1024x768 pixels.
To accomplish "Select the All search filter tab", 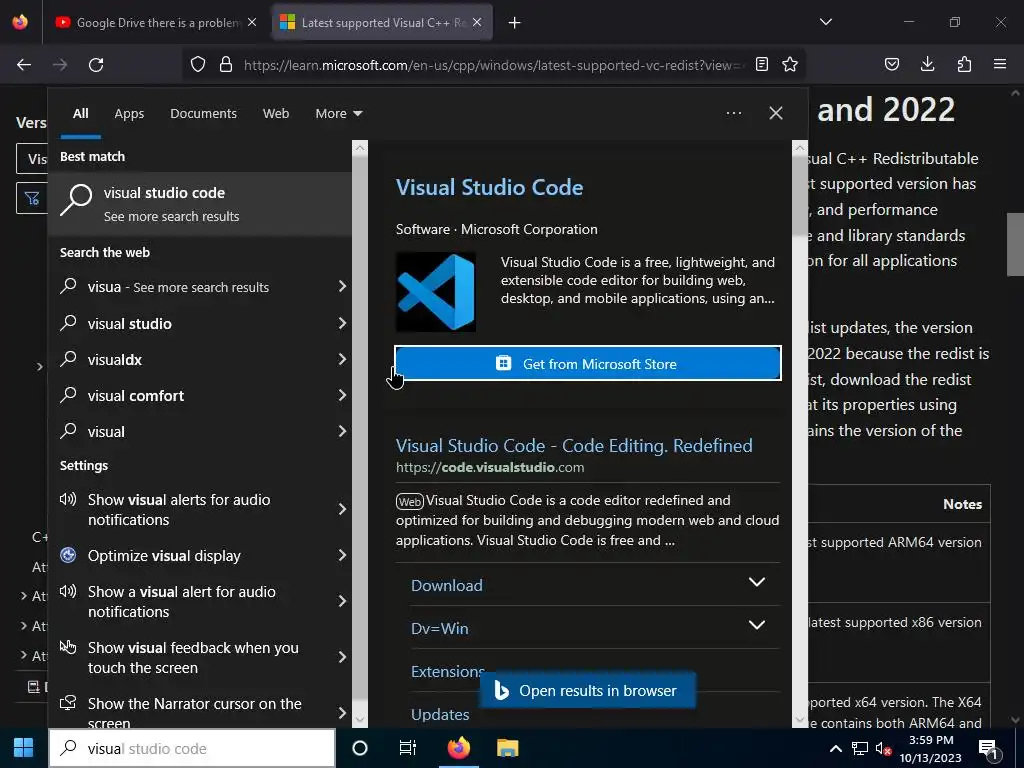I will pyautogui.click(x=80, y=114).
